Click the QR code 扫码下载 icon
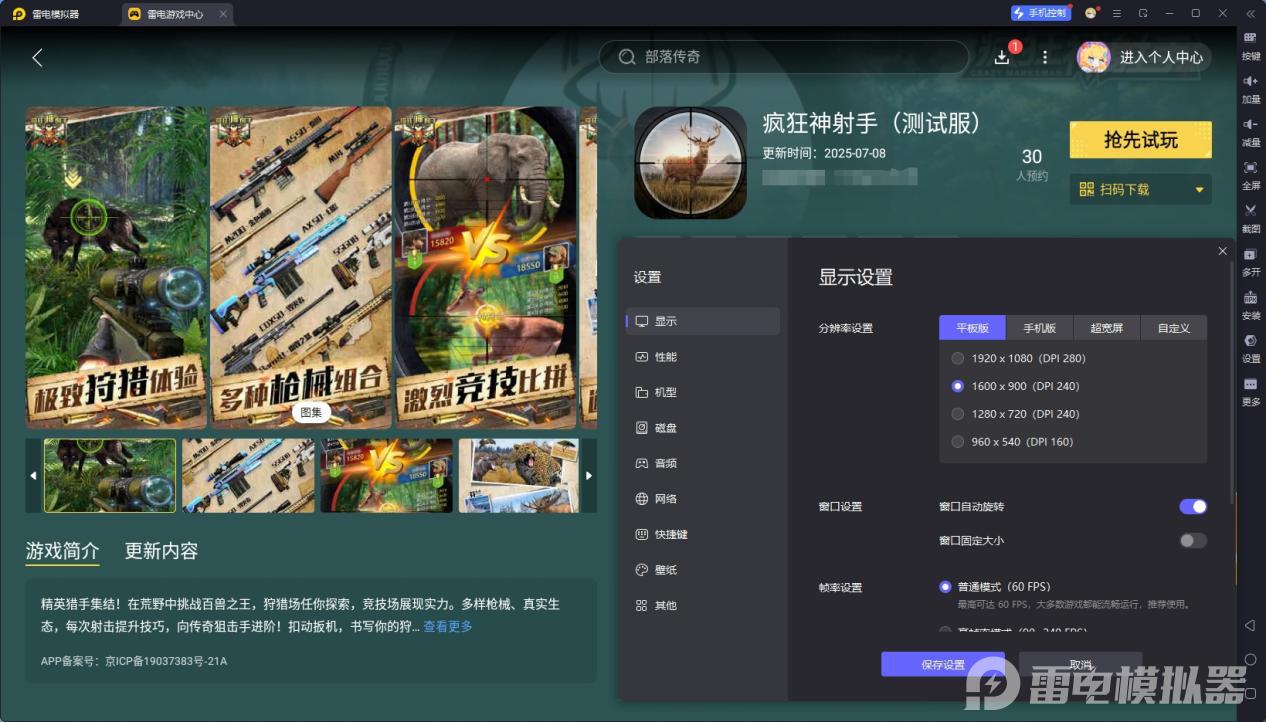 [1087, 189]
